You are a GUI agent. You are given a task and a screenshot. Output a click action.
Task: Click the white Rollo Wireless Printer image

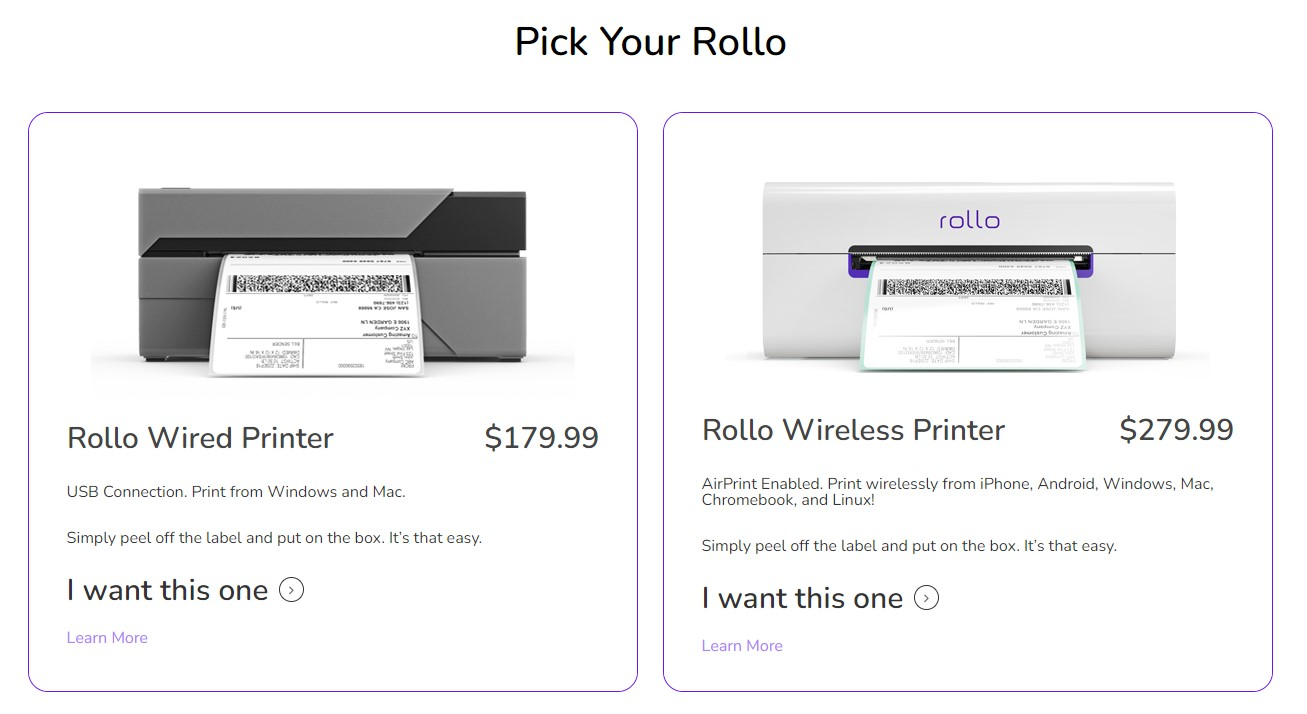pos(968,275)
